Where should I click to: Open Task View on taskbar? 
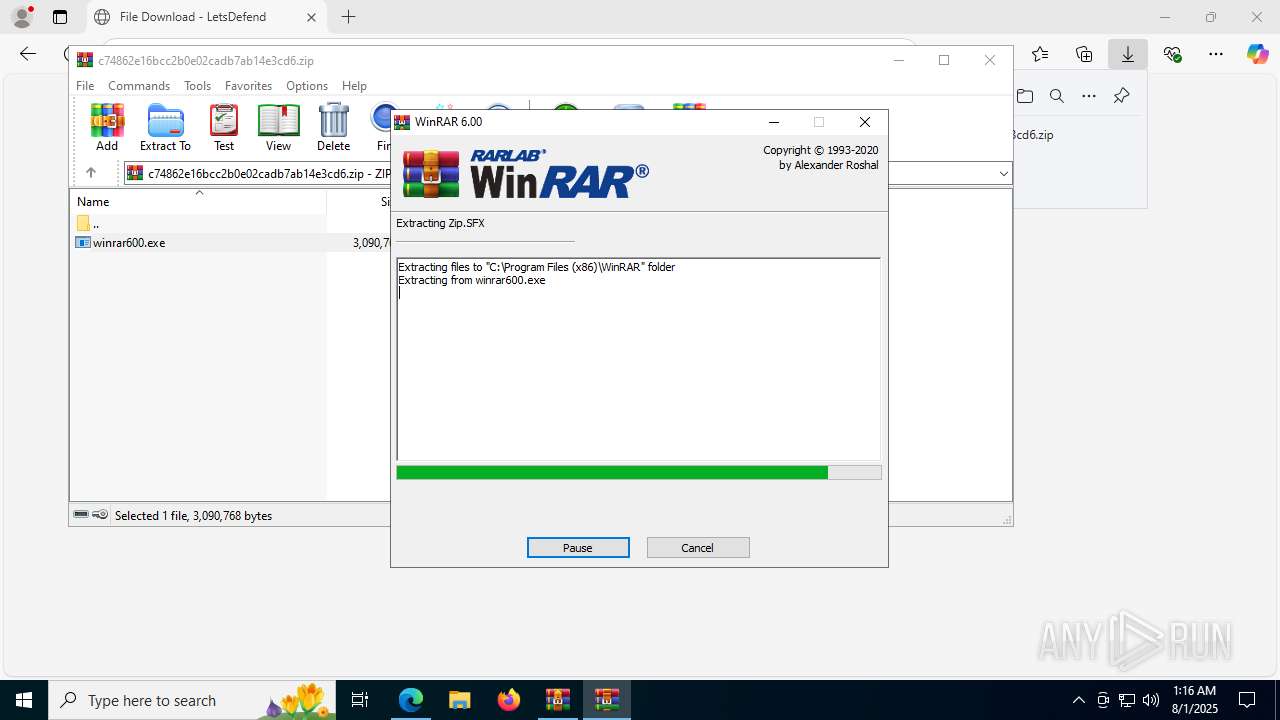pyautogui.click(x=361, y=700)
